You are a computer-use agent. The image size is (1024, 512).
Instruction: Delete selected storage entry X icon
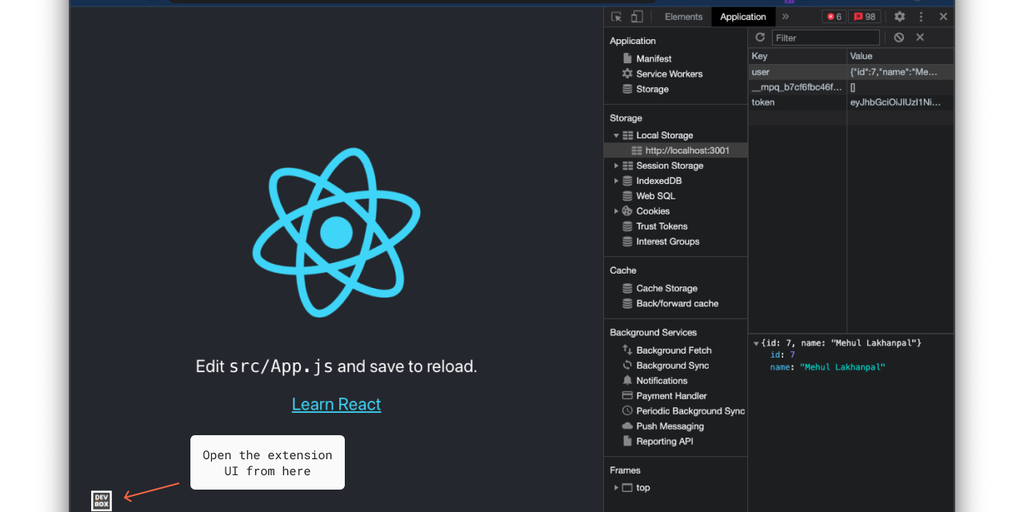coord(920,37)
